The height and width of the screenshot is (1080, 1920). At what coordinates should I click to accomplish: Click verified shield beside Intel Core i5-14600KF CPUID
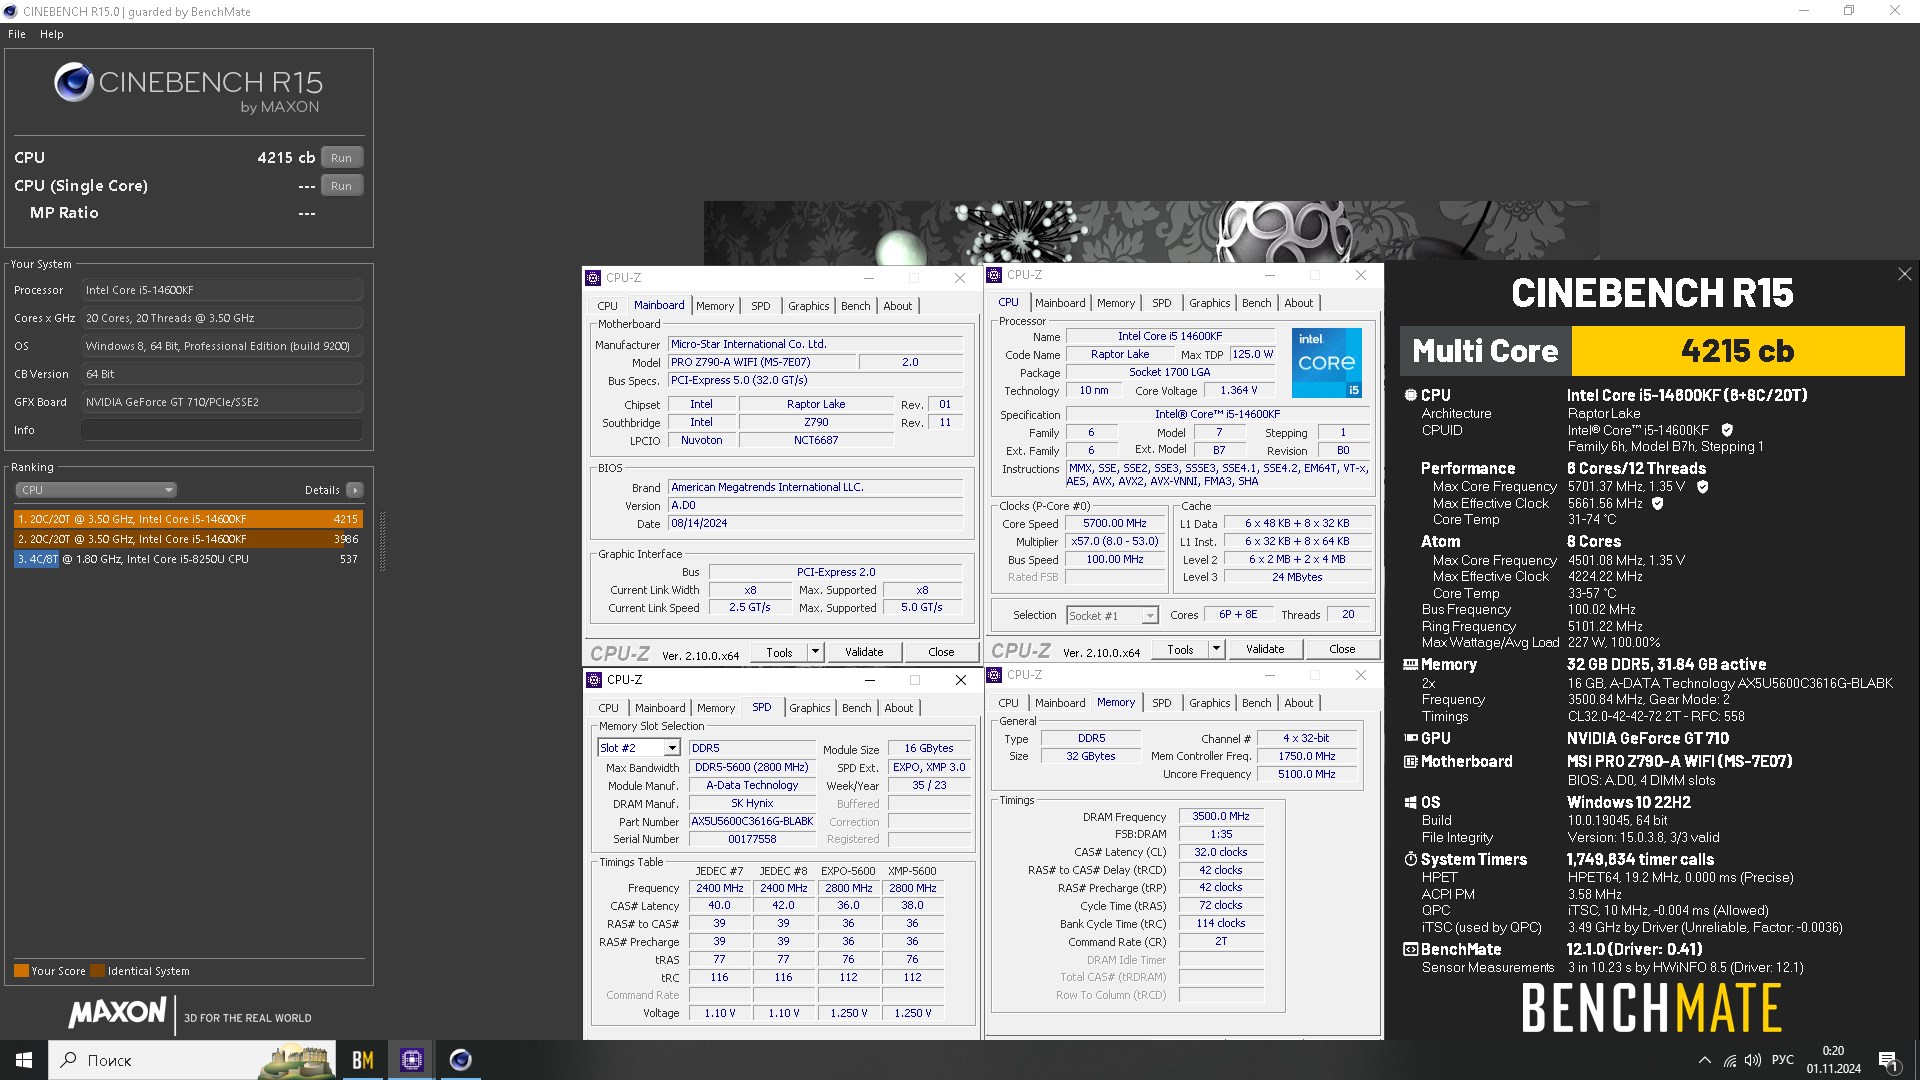[1727, 430]
